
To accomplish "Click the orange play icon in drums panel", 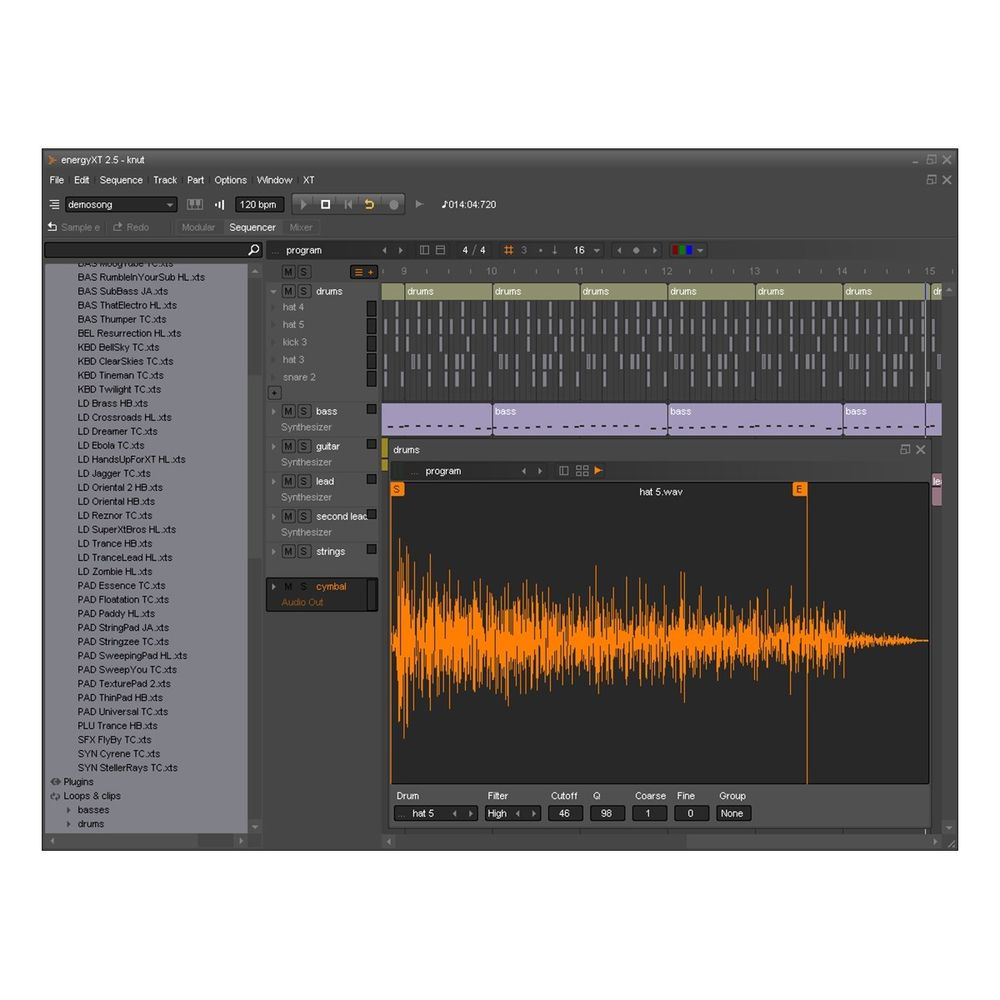I will (x=599, y=471).
